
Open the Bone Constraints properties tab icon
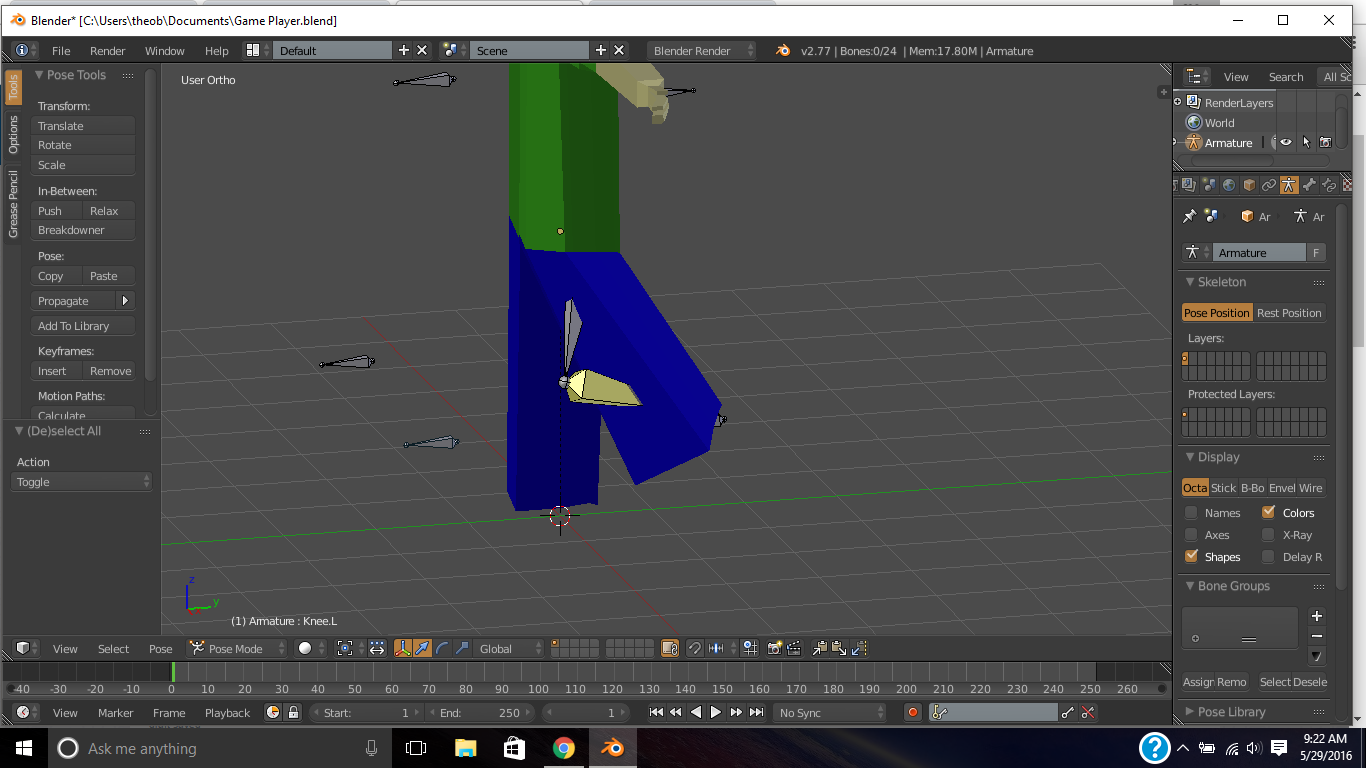(1329, 185)
